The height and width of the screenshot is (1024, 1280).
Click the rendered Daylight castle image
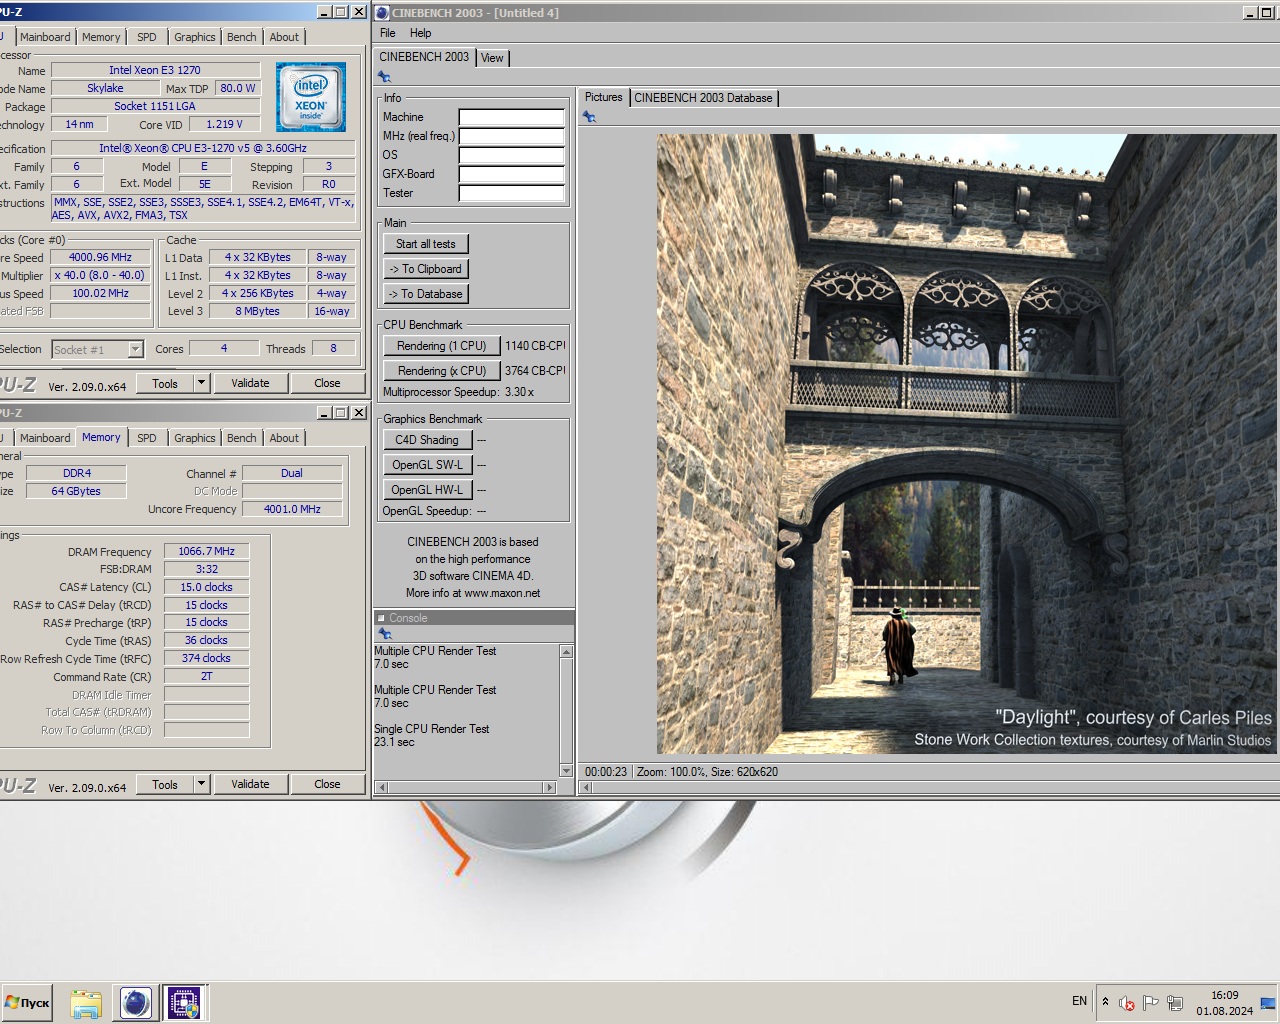tap(966, 444)
